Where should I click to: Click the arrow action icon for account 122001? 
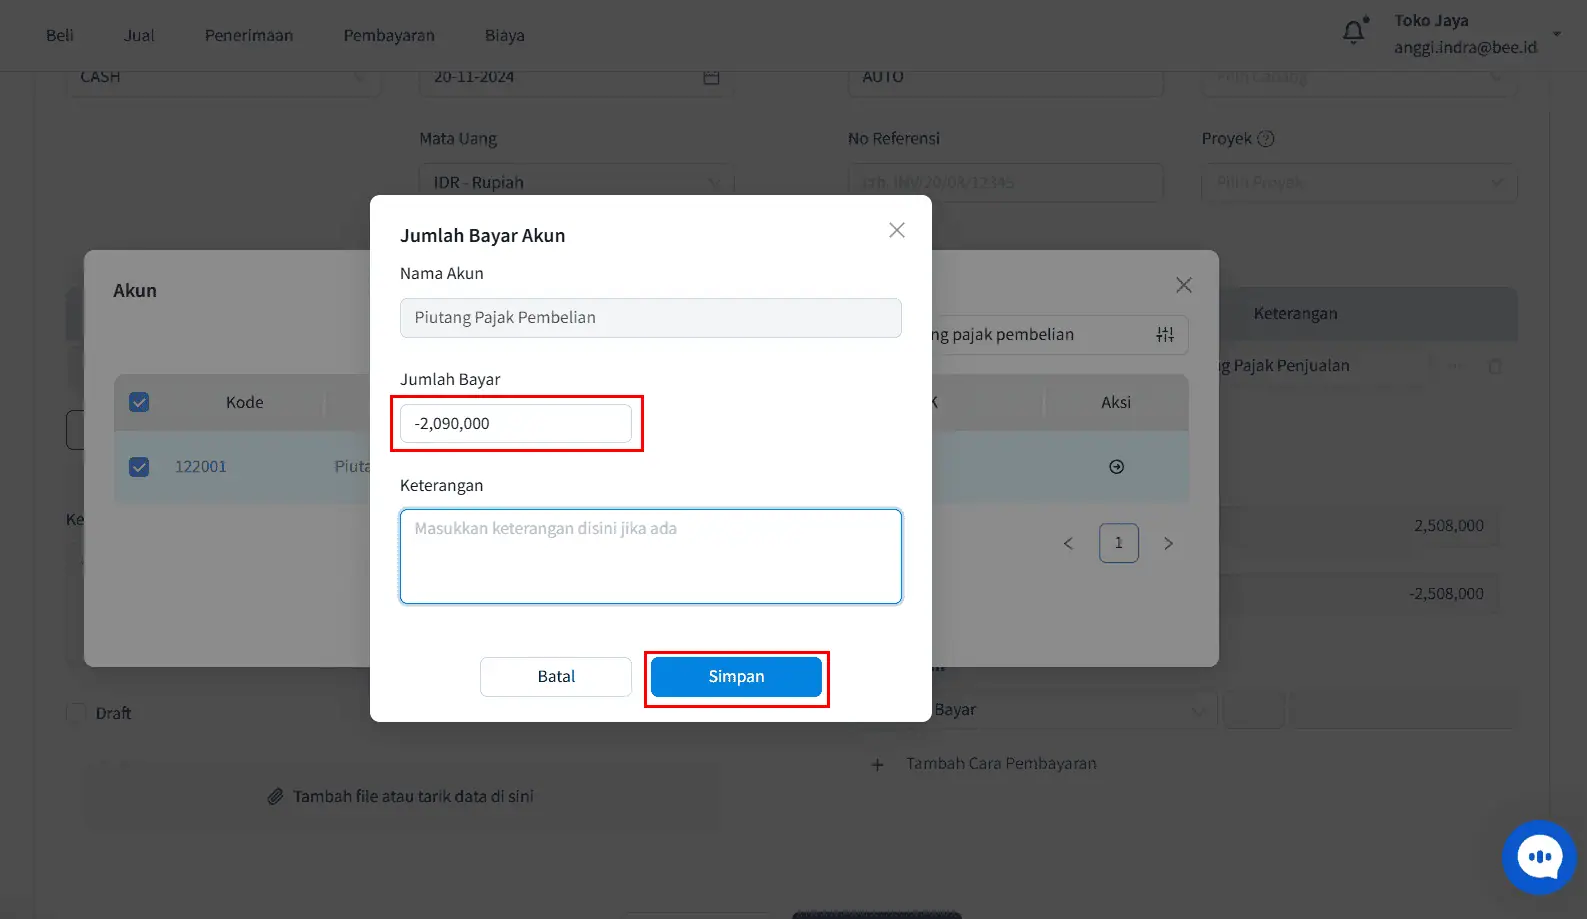tap(1116, 467)
